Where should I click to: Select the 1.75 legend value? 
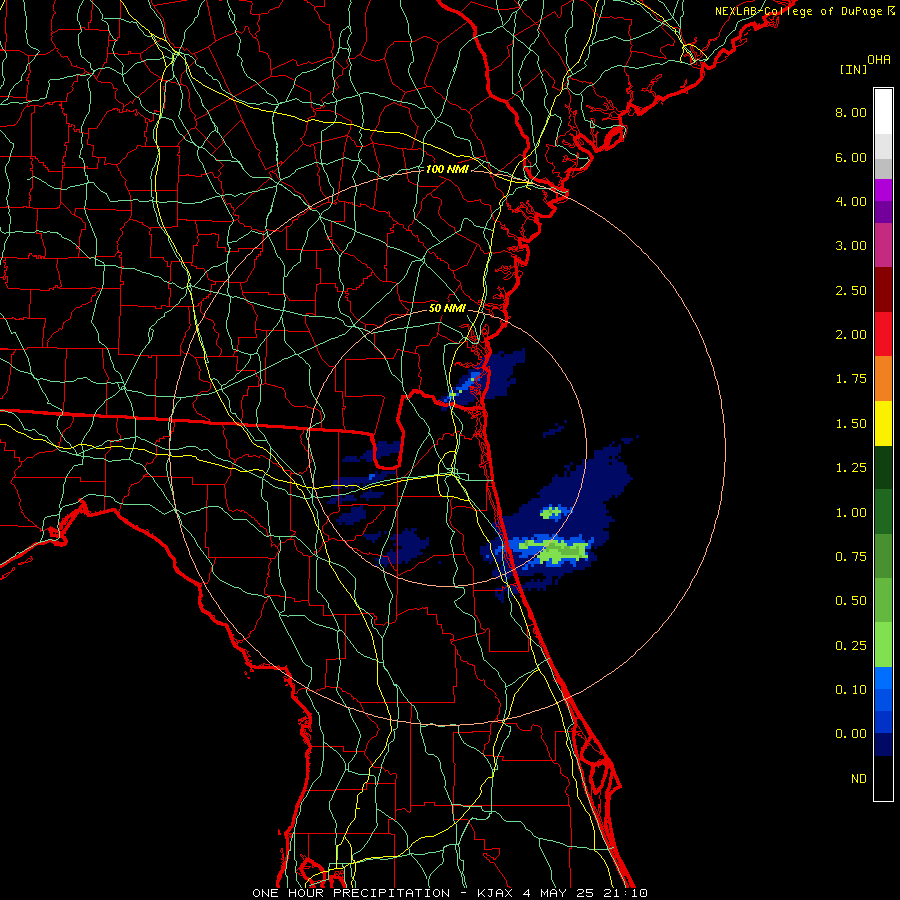(851, 379)
